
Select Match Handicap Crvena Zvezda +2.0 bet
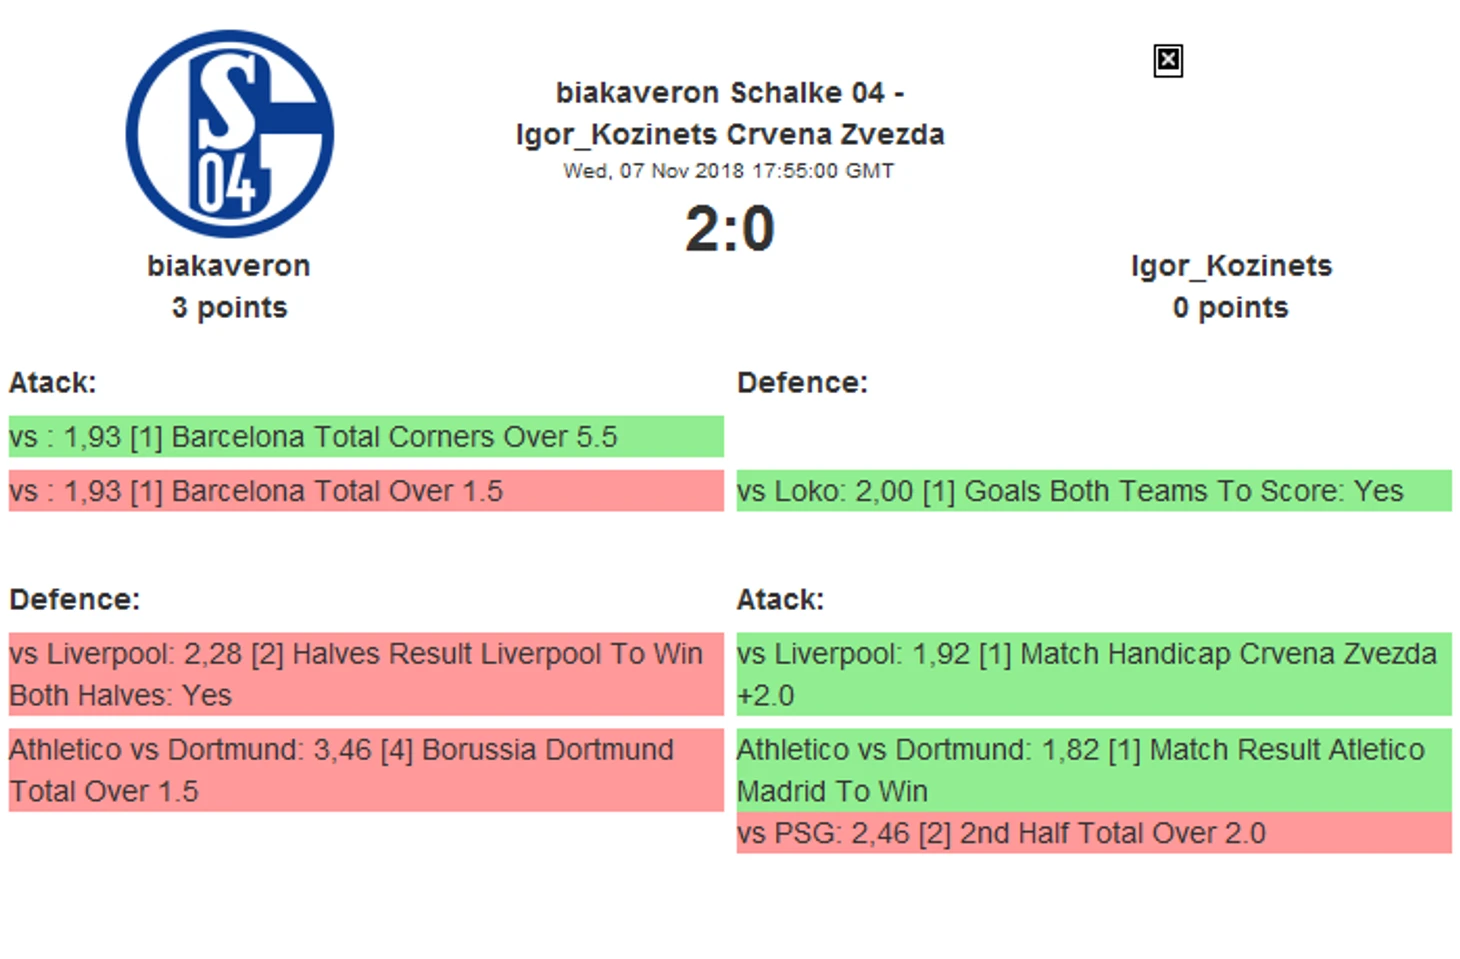[1093, 674]
